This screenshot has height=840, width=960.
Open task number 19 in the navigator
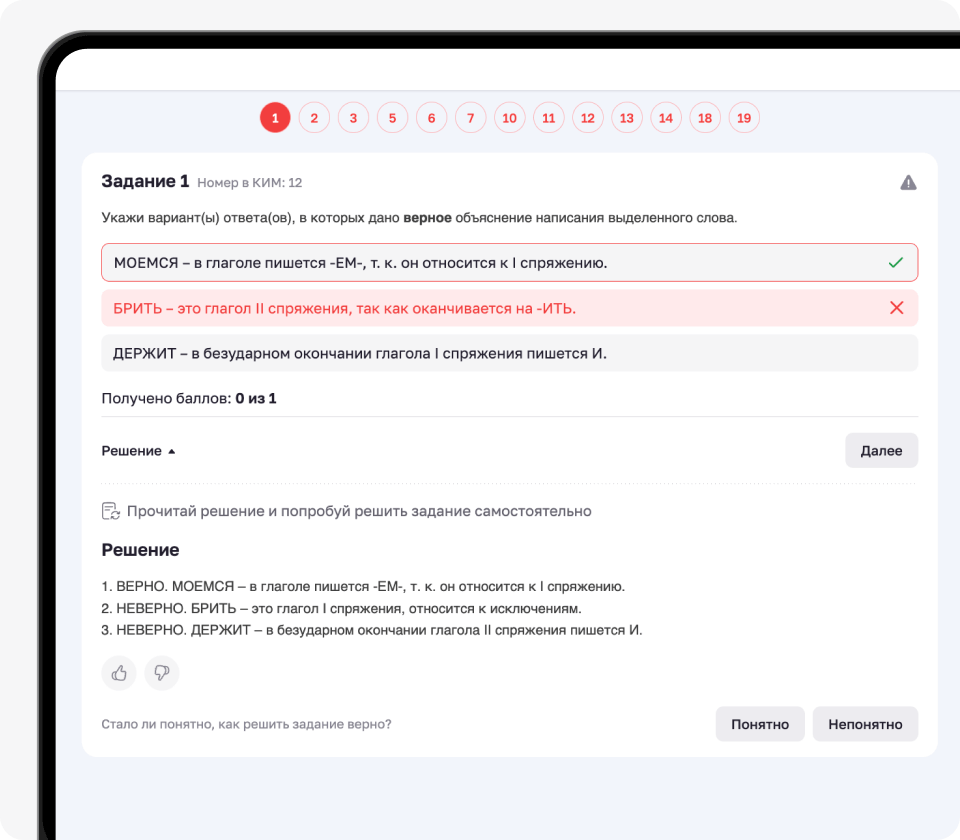744,117
